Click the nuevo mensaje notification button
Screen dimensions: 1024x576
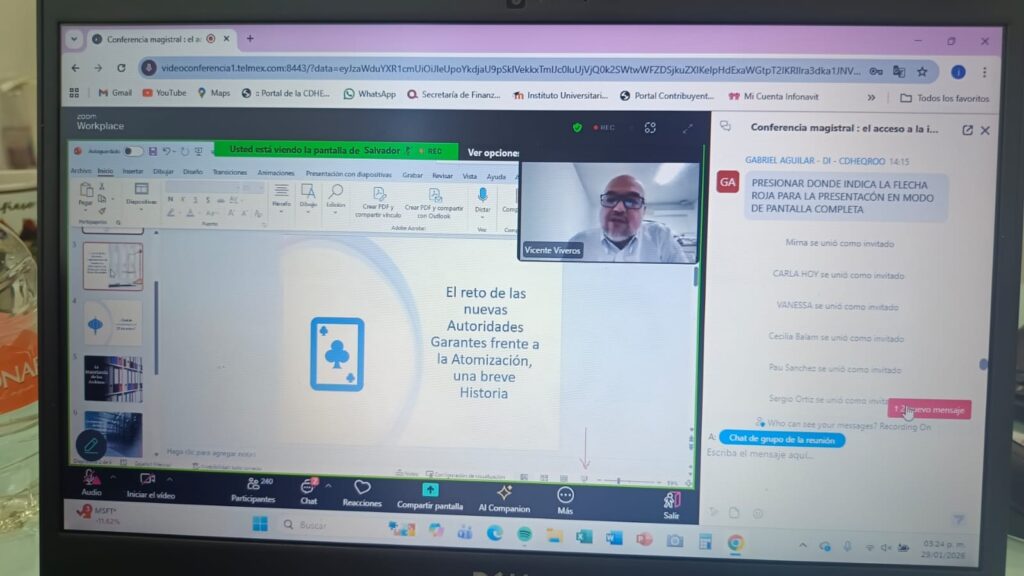[930, 409]
